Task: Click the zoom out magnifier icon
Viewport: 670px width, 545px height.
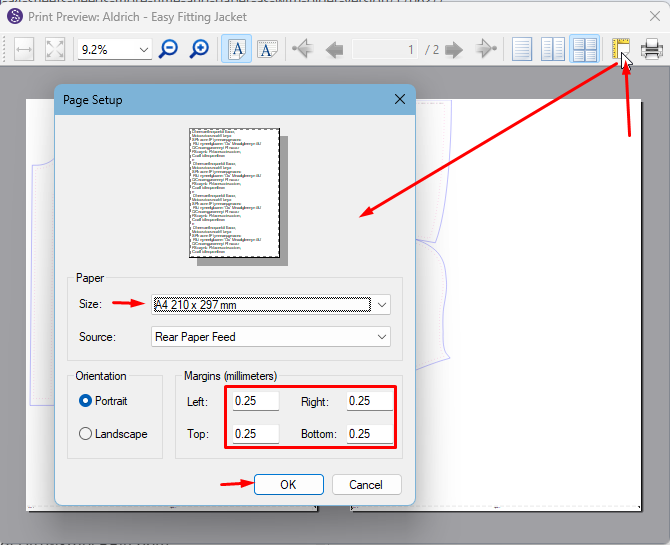Action: [x=169, y=49]
